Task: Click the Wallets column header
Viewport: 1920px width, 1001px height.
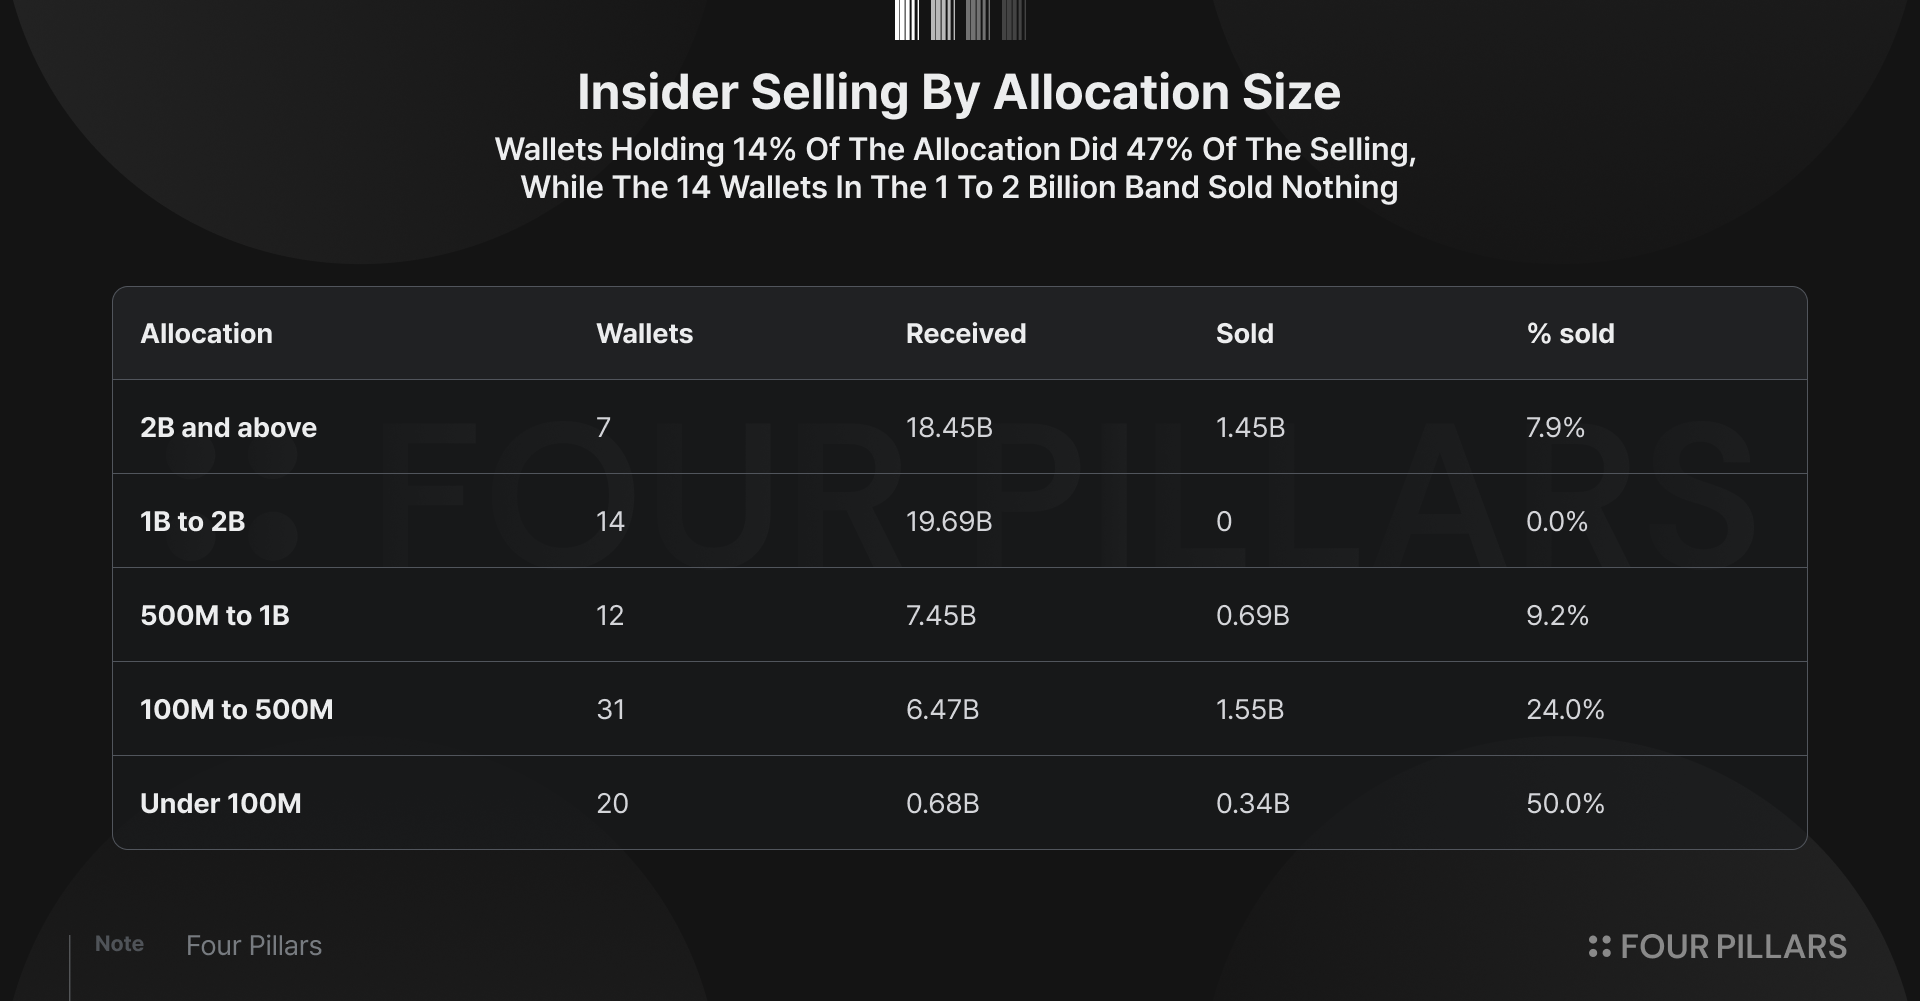Action: (x=644, y=334)
